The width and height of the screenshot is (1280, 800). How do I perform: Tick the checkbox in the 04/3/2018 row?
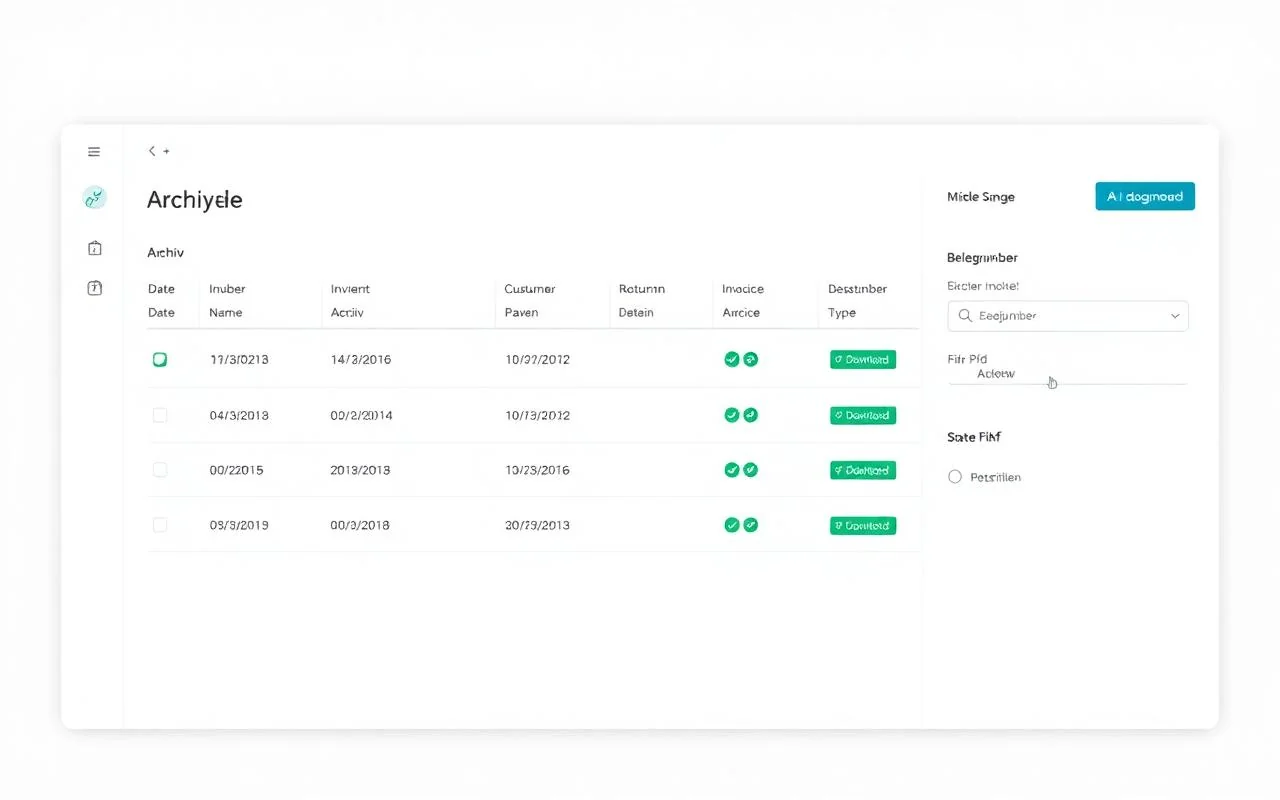point(160,415)
